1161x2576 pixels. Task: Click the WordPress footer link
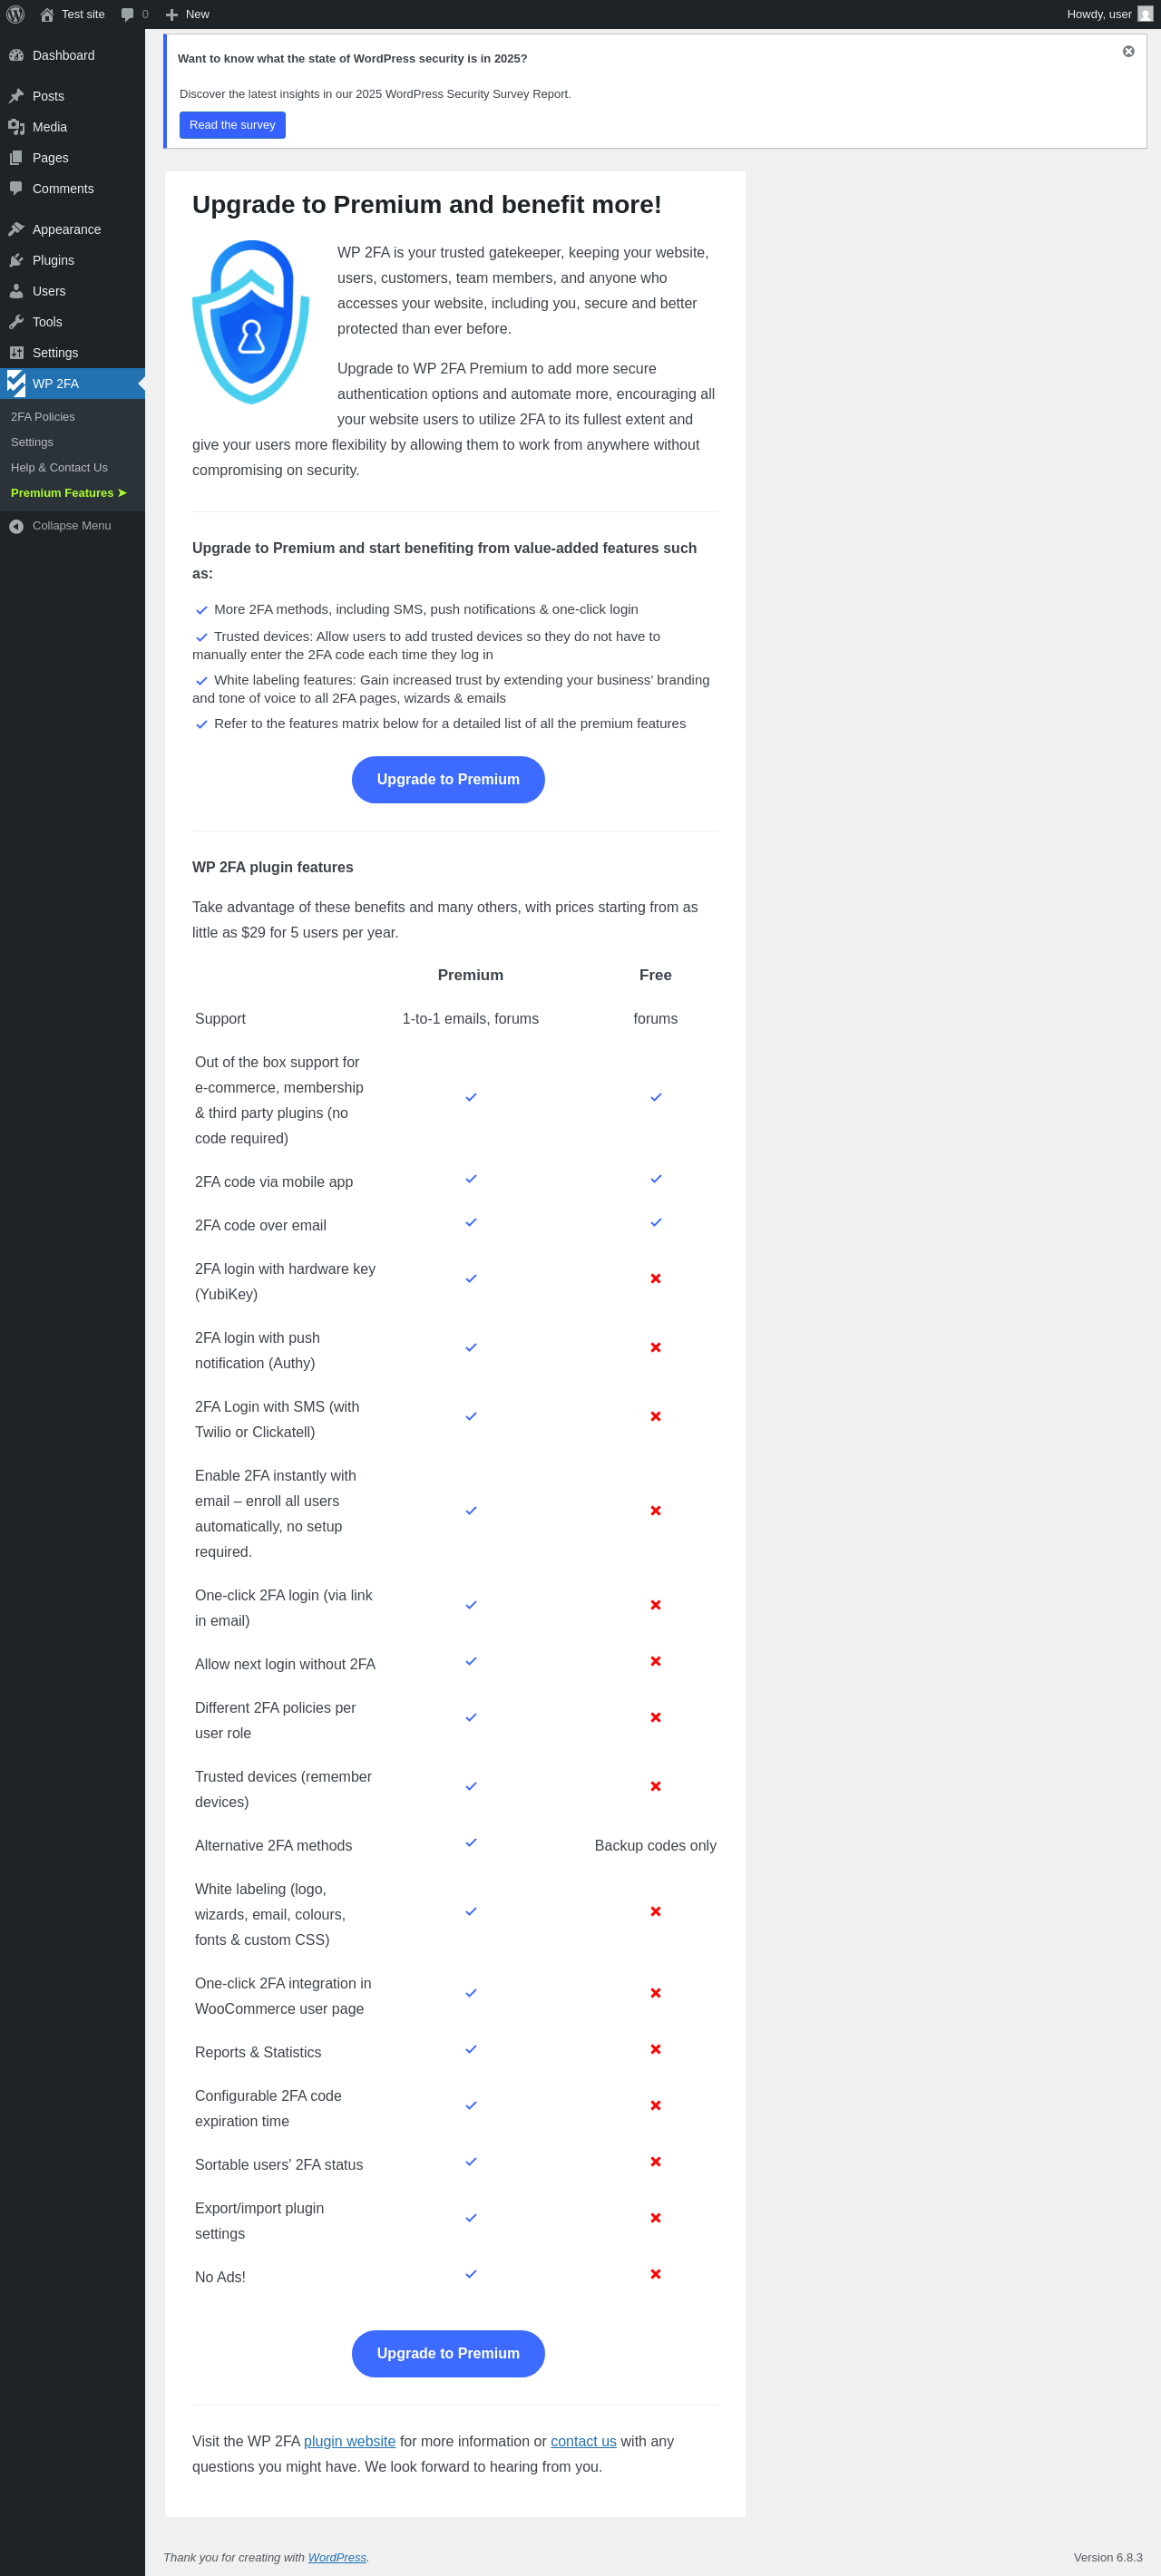coord(336,2557)
